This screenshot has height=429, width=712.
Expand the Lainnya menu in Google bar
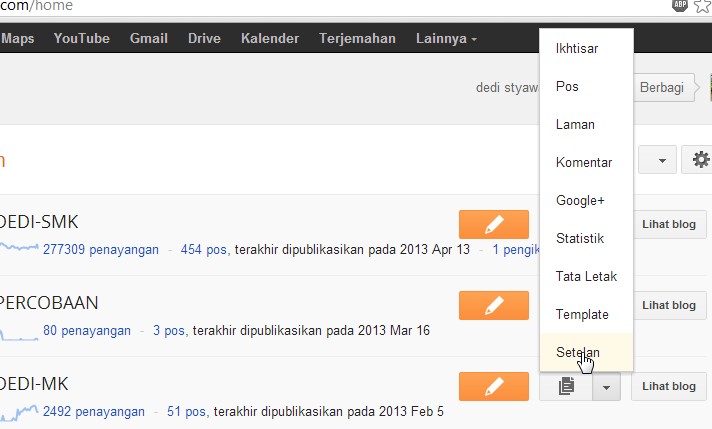(x=446, y=39)
